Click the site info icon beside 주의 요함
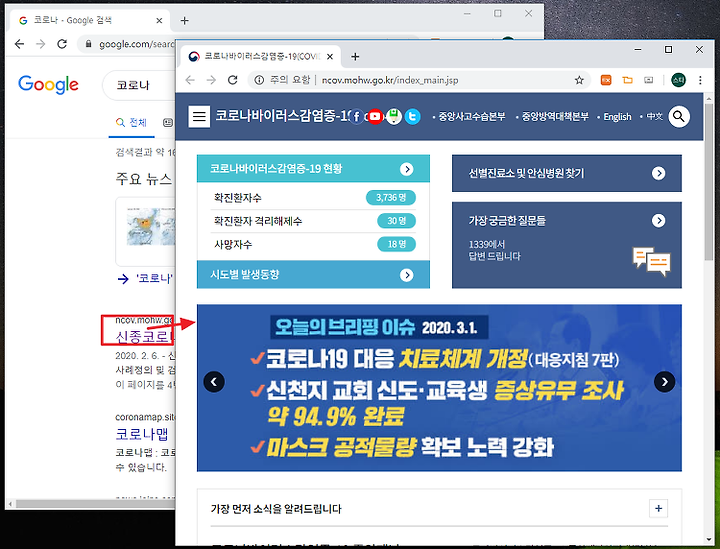 click(x=259, y=80)
